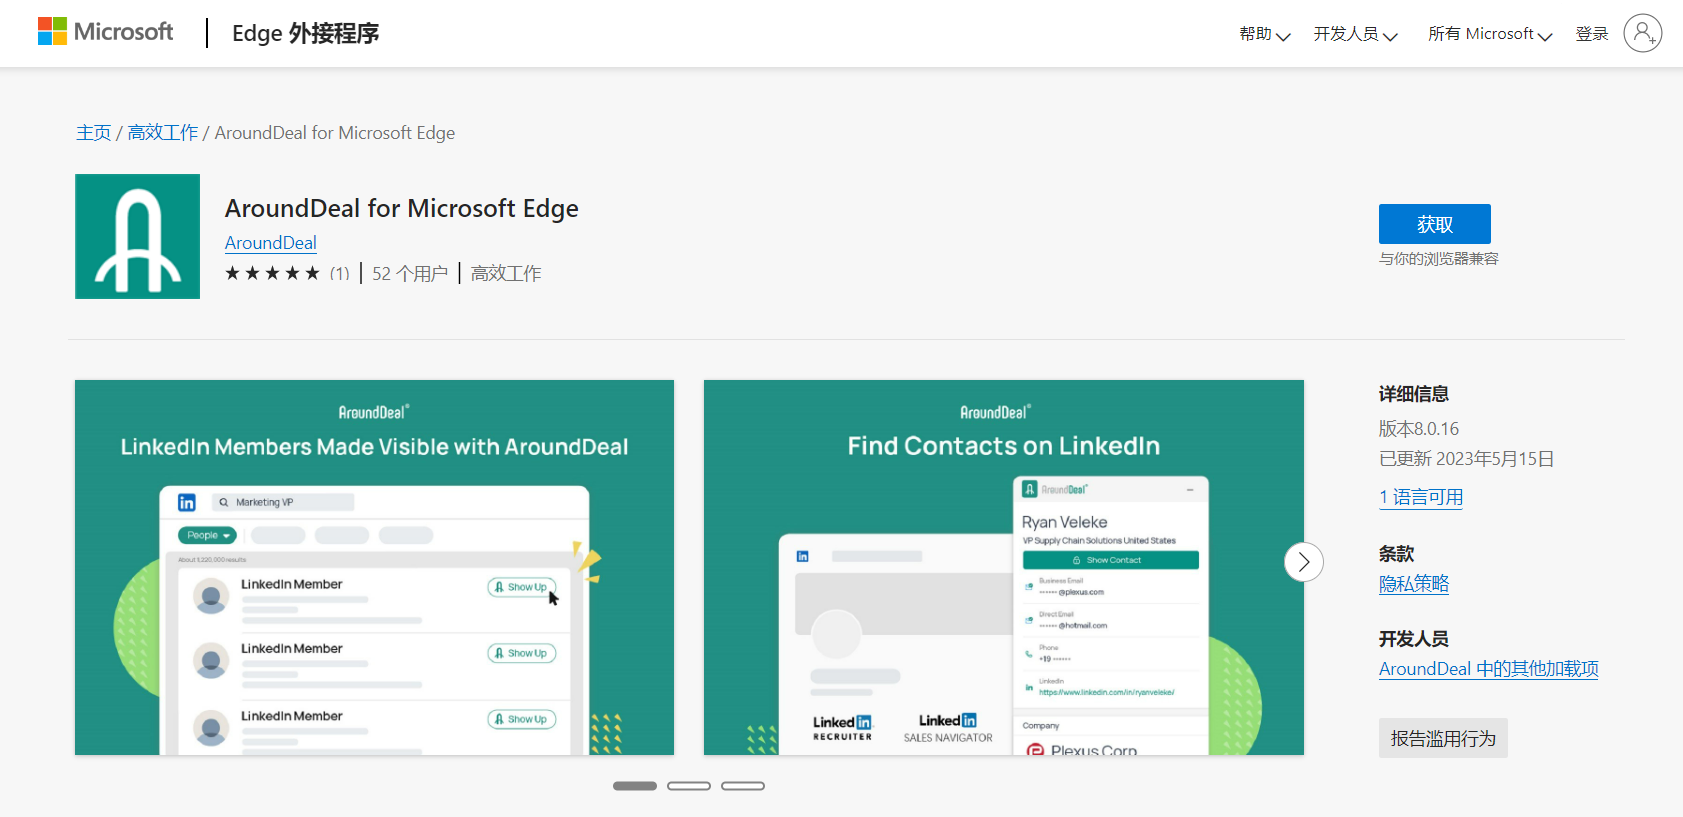
Task: Go to 主页 breadcrumb link
Action: pyautogui.click(x=93, y=133)
